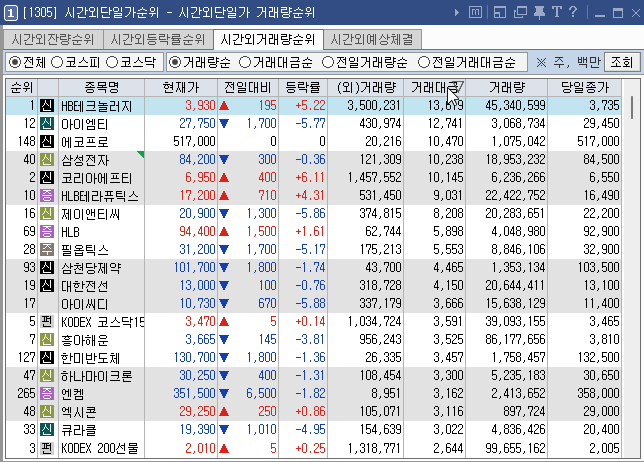The width and height of the screenshot is (644, 462).
Task: Click the 신 badge next to 아이엠티
Action: pyautogui.click(x=47, y=124)
